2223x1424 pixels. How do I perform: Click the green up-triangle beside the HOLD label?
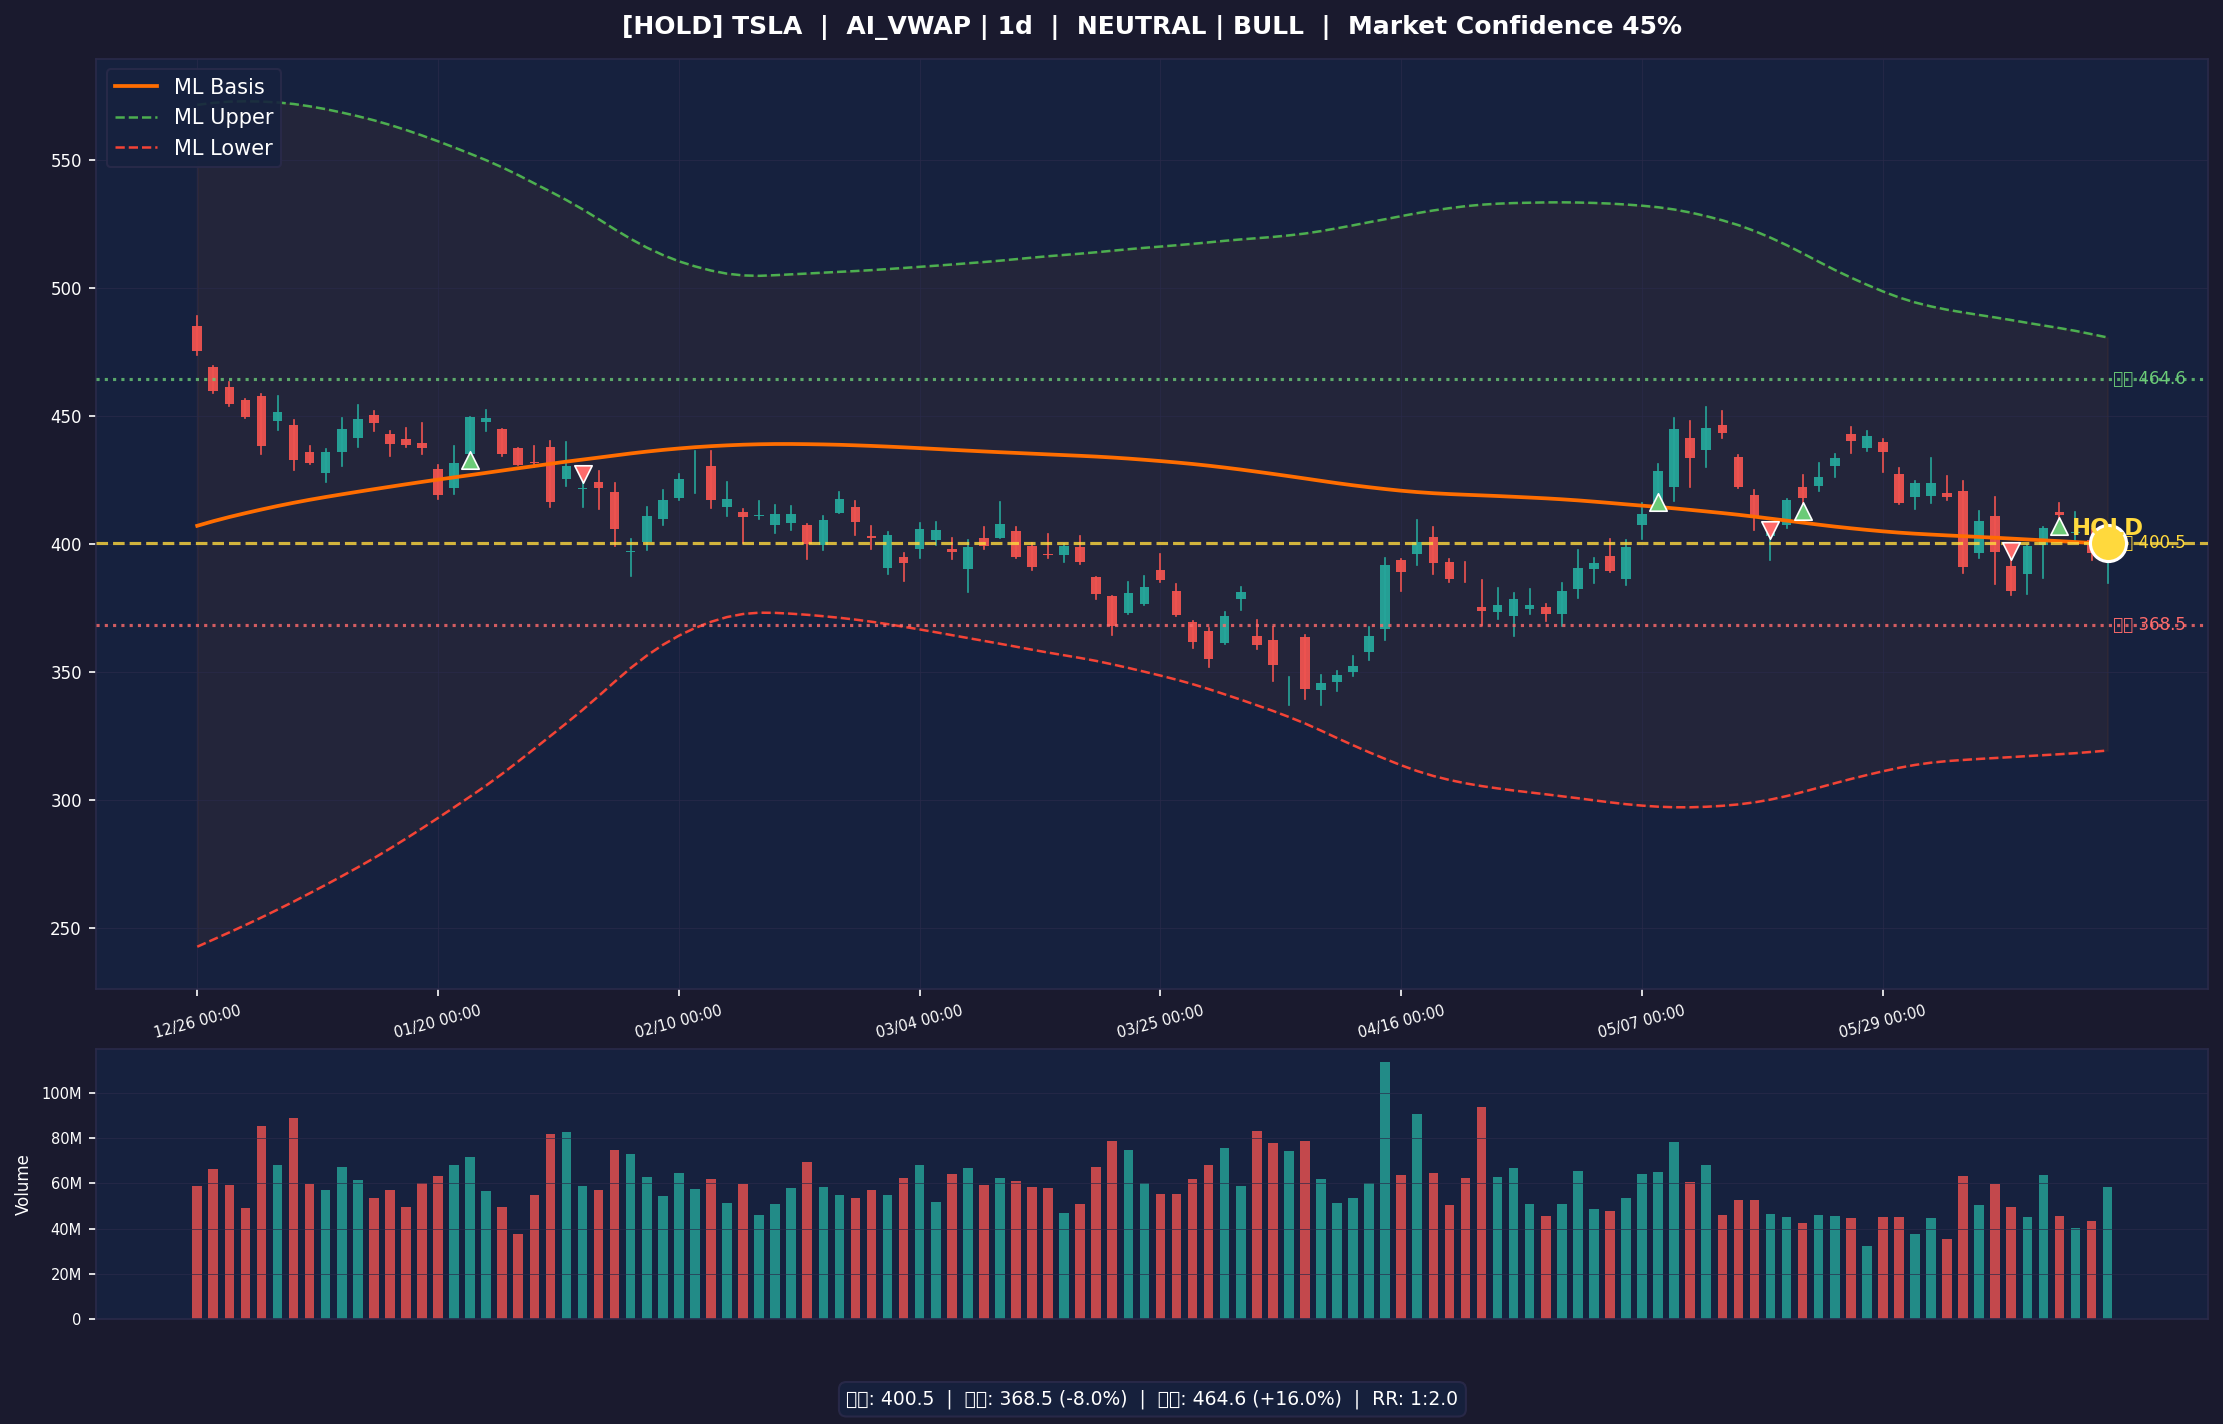tap(2059, 526)
